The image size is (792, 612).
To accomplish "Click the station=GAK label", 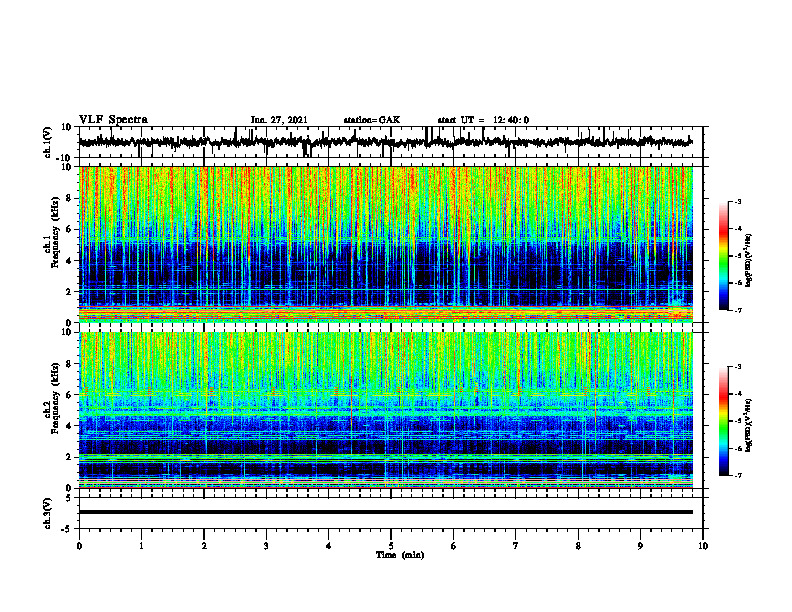I will click(372, 120).
